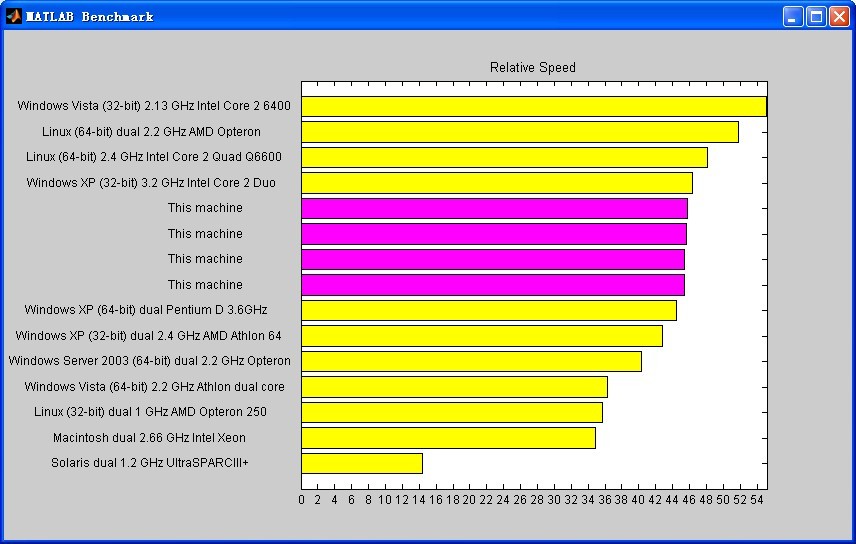Viewport: 856px width, 544px height.
Task: Click the topmost magenta "This machine" bar
Action: (x=494, y=208)
